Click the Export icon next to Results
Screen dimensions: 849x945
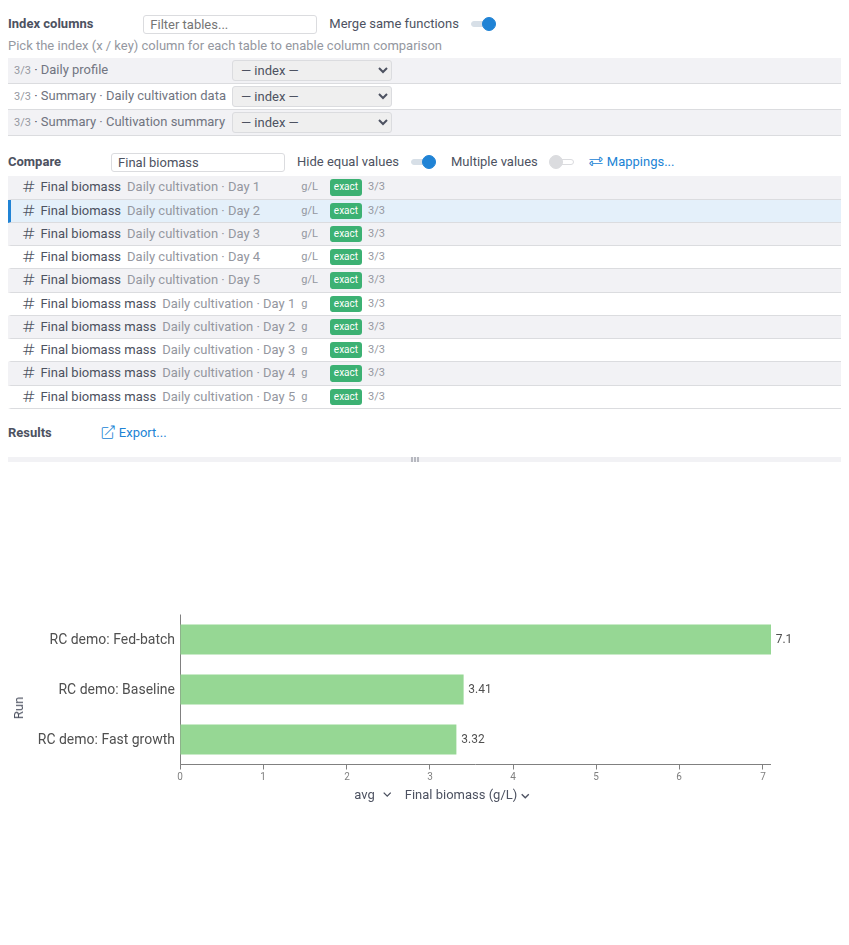(x=107, y=433)
